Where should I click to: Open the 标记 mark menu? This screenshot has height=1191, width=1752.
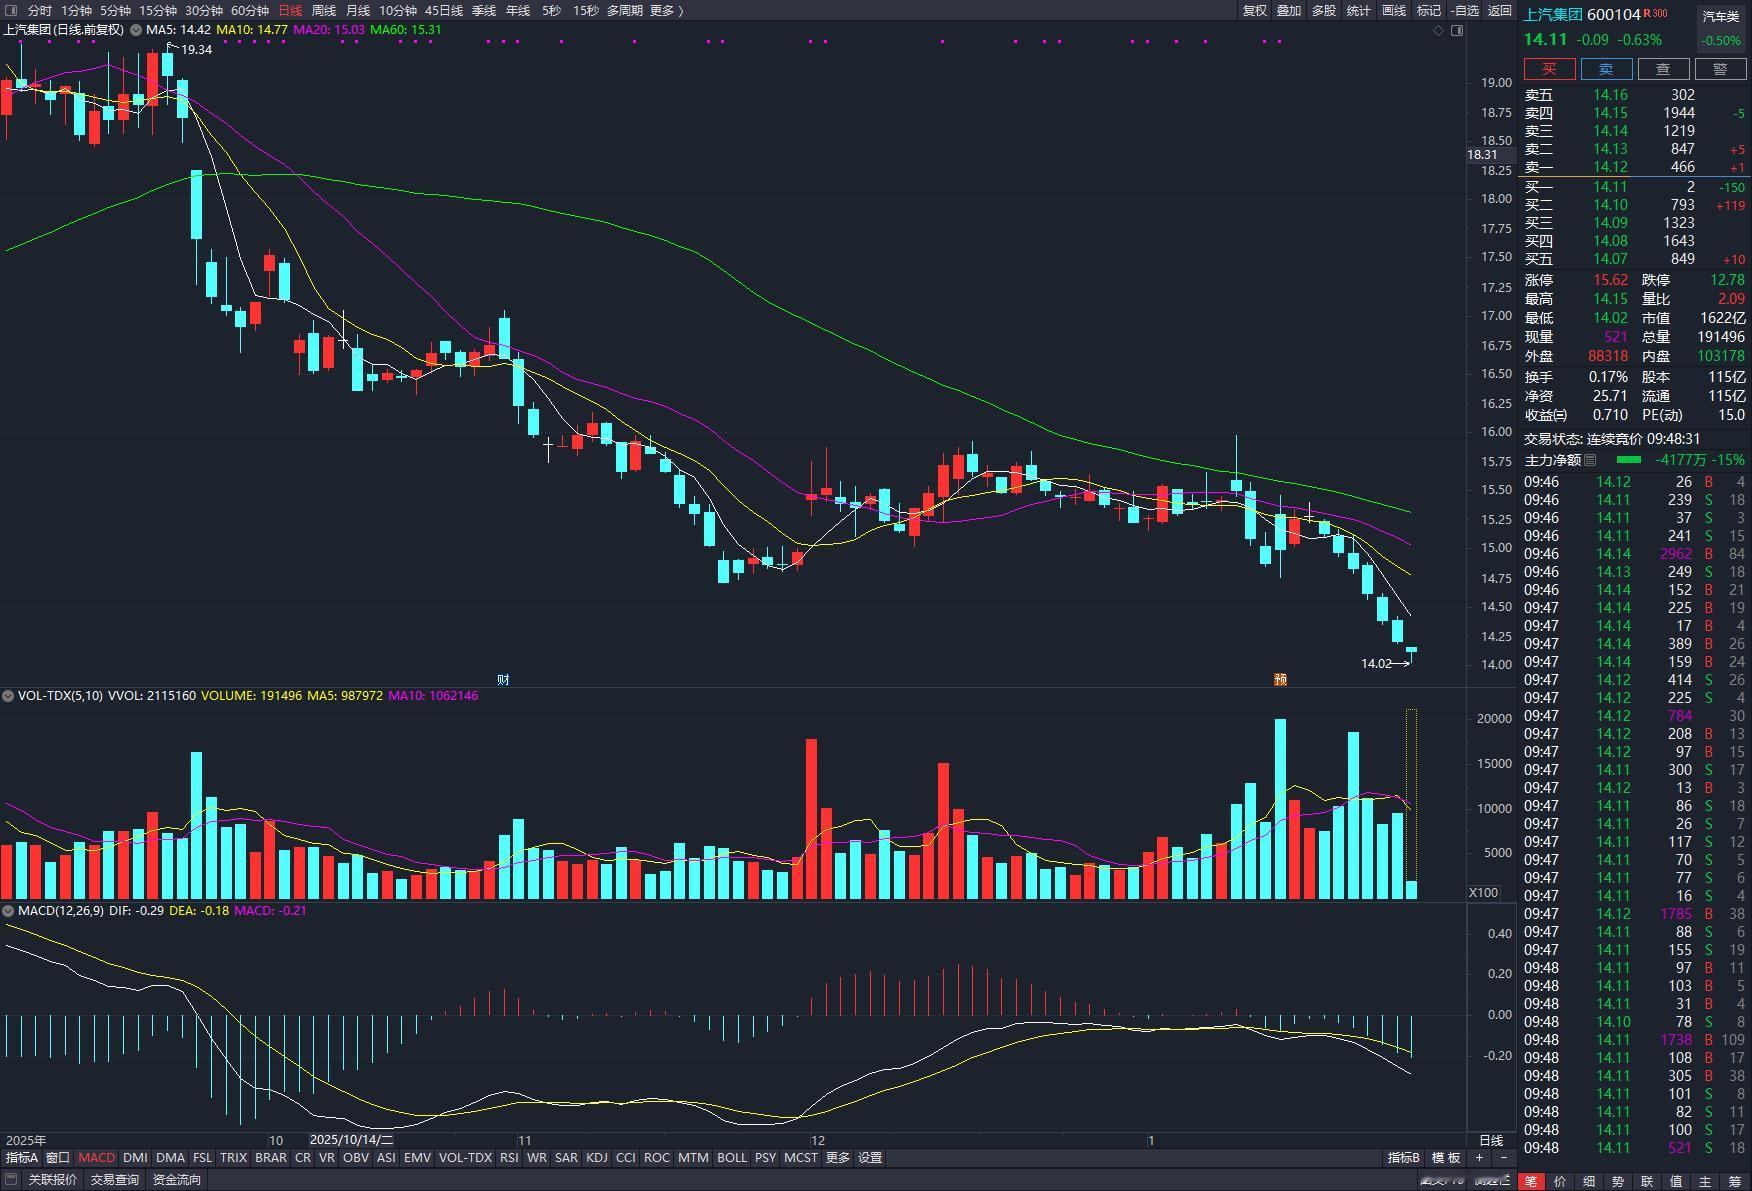[1429, 10]
